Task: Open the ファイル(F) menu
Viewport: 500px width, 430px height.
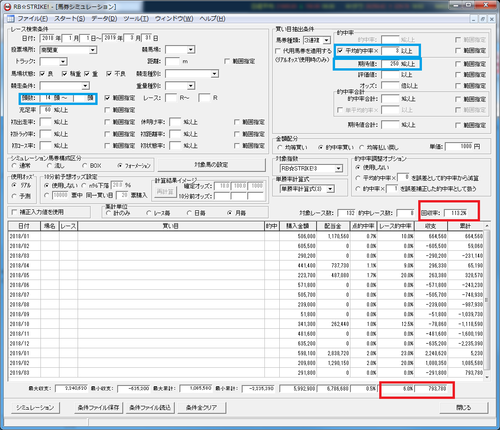Action: 33,19
